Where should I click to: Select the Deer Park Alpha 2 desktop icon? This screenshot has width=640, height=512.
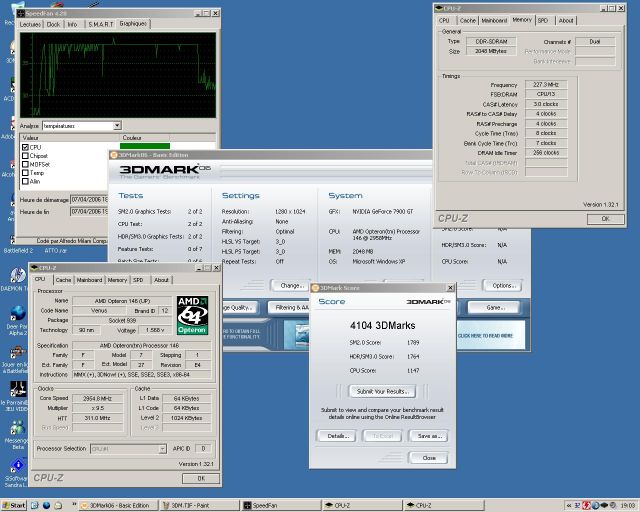(17, 321)
